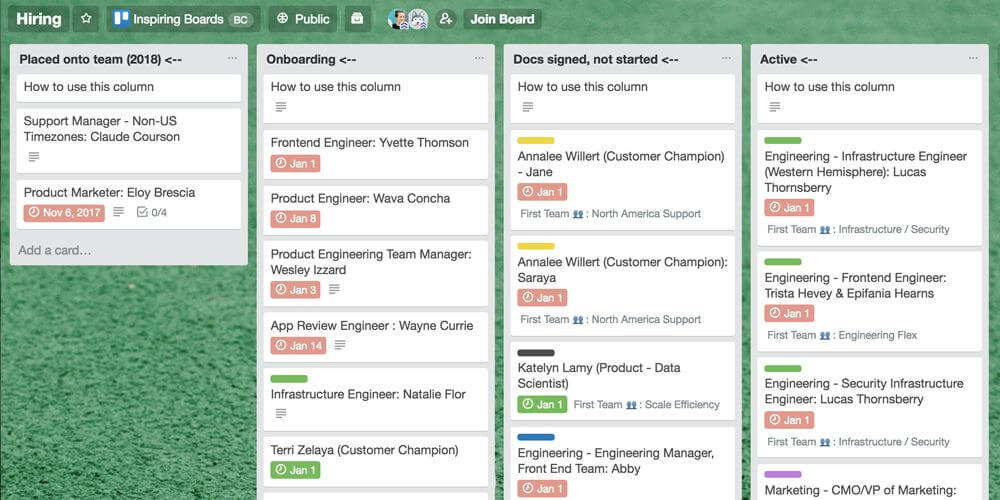Open Public visibility globe setting
The width and height of the screenshot is (1000, 500).
coord(302,19)
